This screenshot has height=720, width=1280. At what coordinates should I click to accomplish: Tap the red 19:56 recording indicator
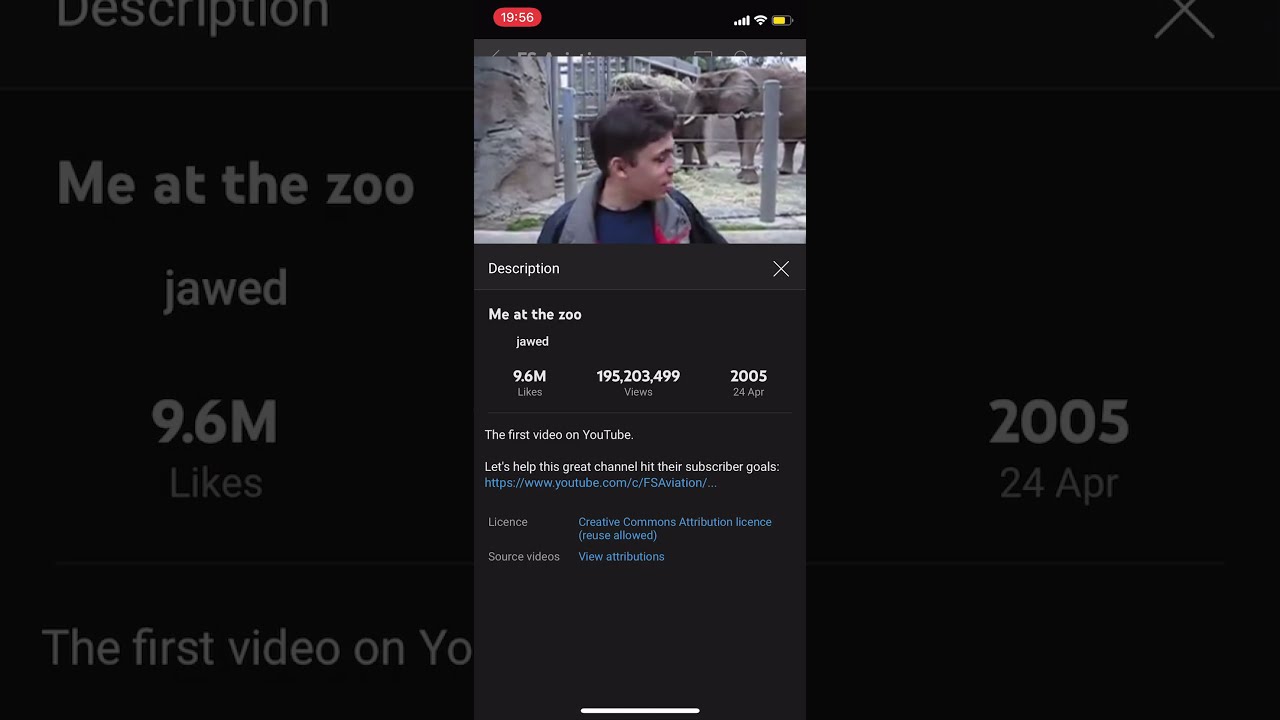click(517, 17)
